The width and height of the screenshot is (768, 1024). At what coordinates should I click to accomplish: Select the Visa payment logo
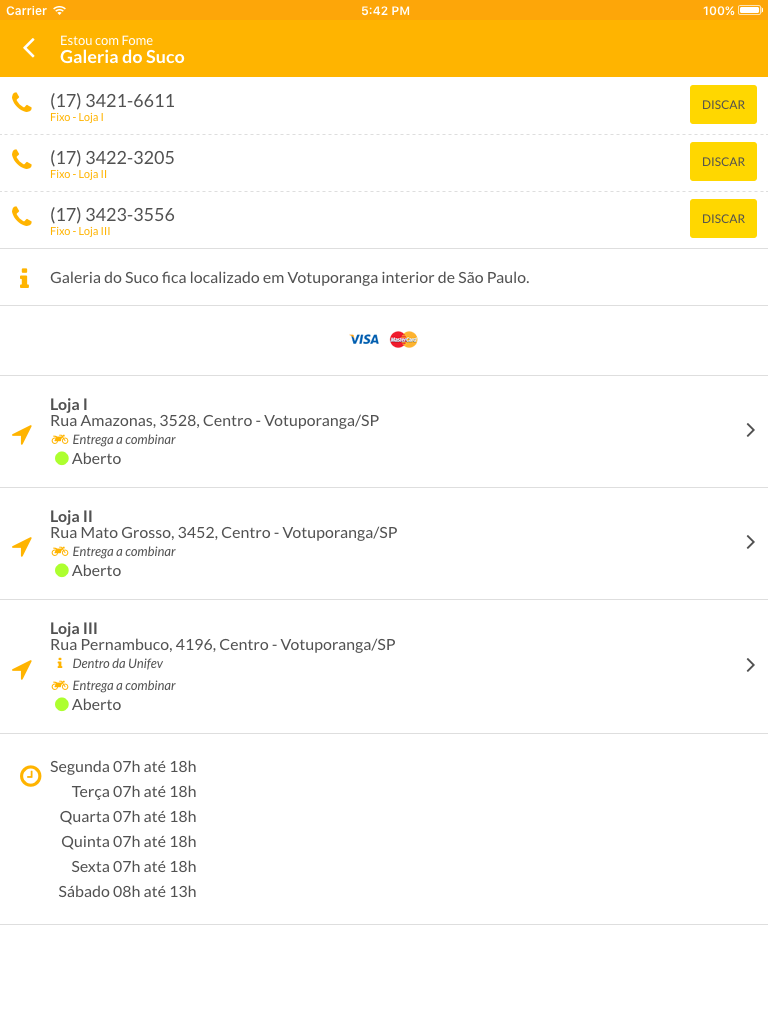364,340
